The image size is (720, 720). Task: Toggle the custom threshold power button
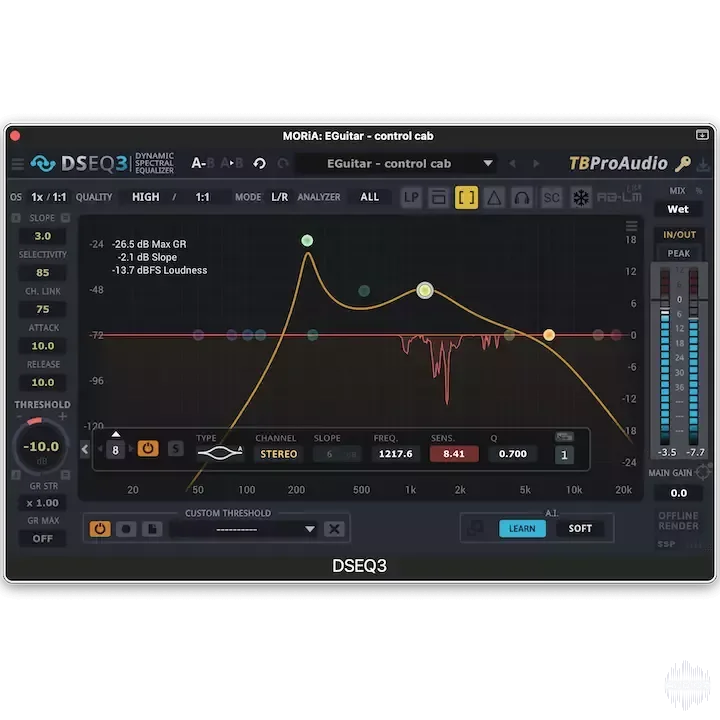coord(100,529)
